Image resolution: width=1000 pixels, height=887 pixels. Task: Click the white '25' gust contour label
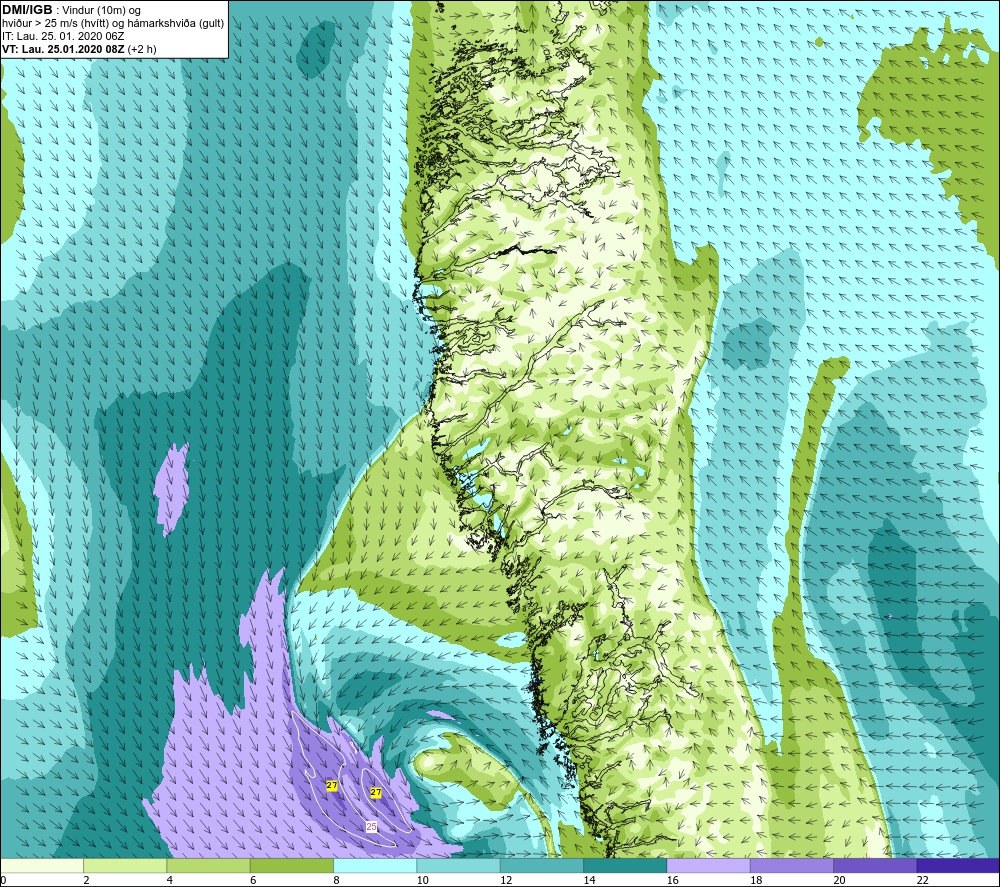pos(371,826)
